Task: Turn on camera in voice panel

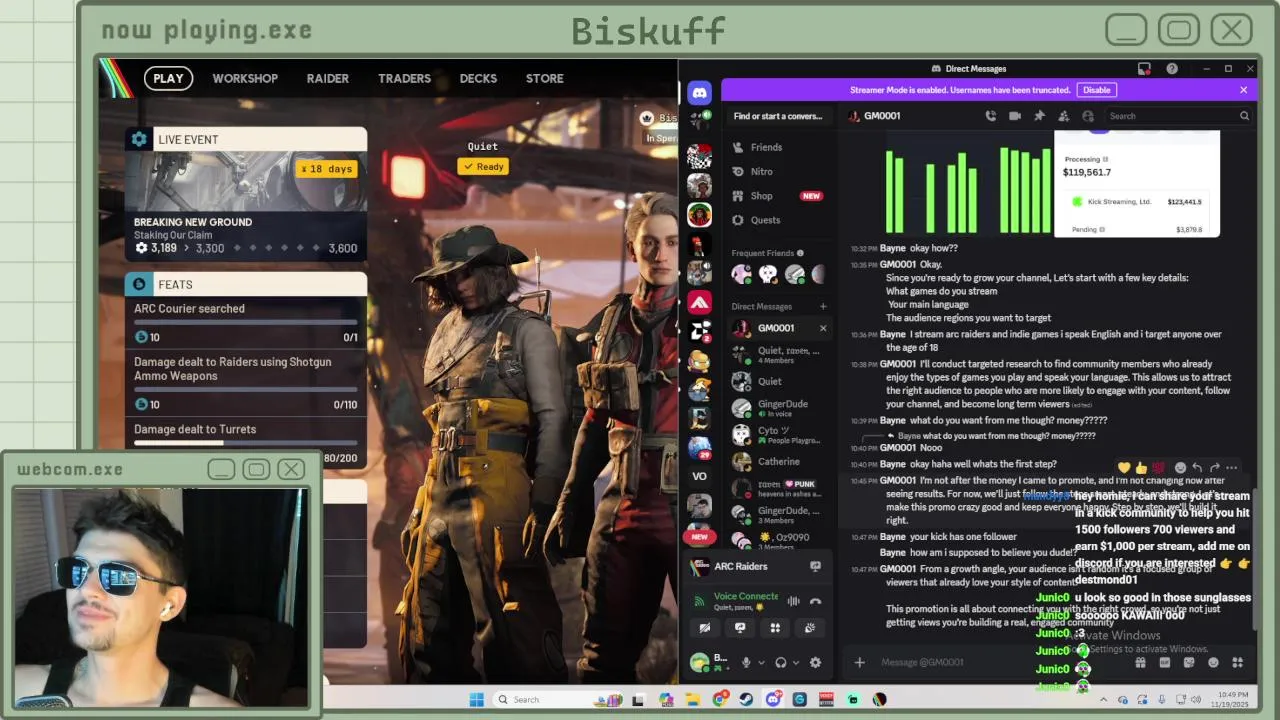Action: (705, 628)
